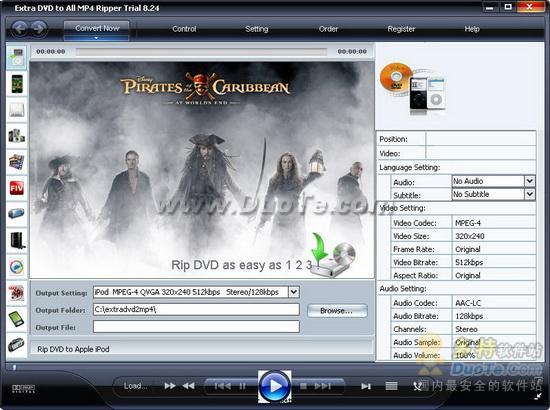Open the Audio language dropdown
Image resolution: width=550 pixels, height=410 pixels.
(x=530, y=181)
